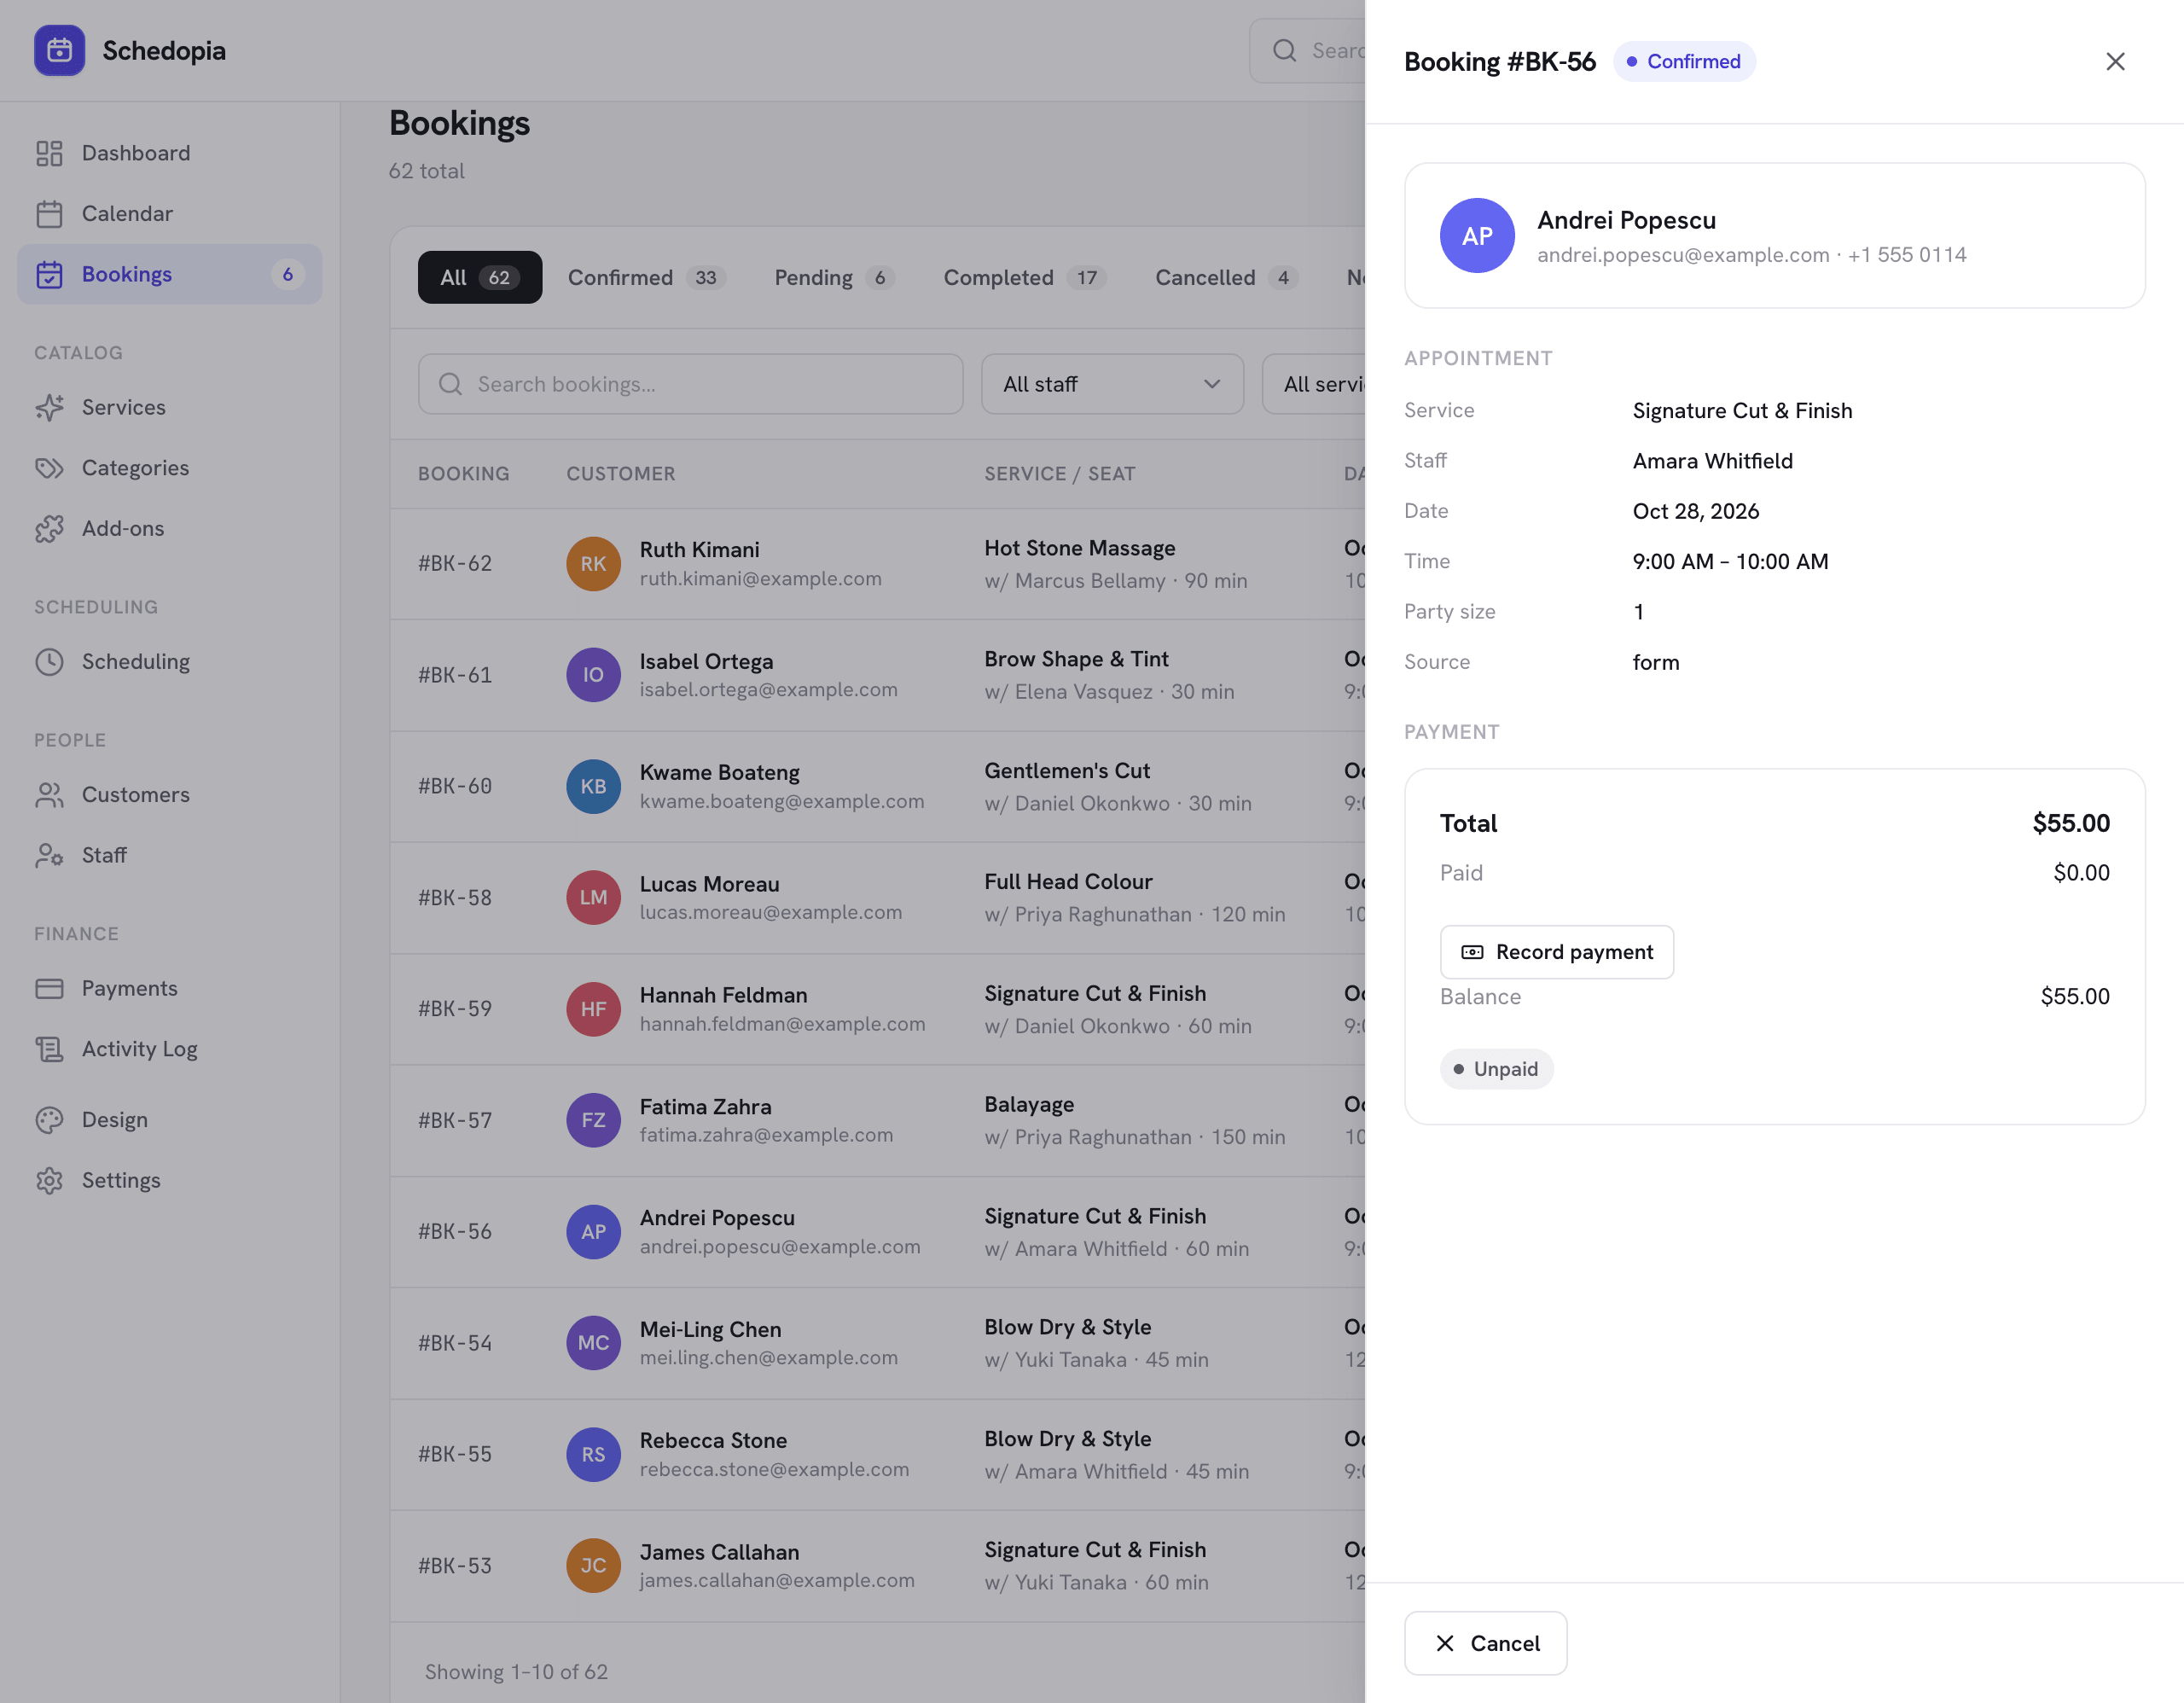Select the All 62 tab
Image resolution: width=2184 pixels, height=1703 pixels.
pyautogui.click(x=480, y=277)
